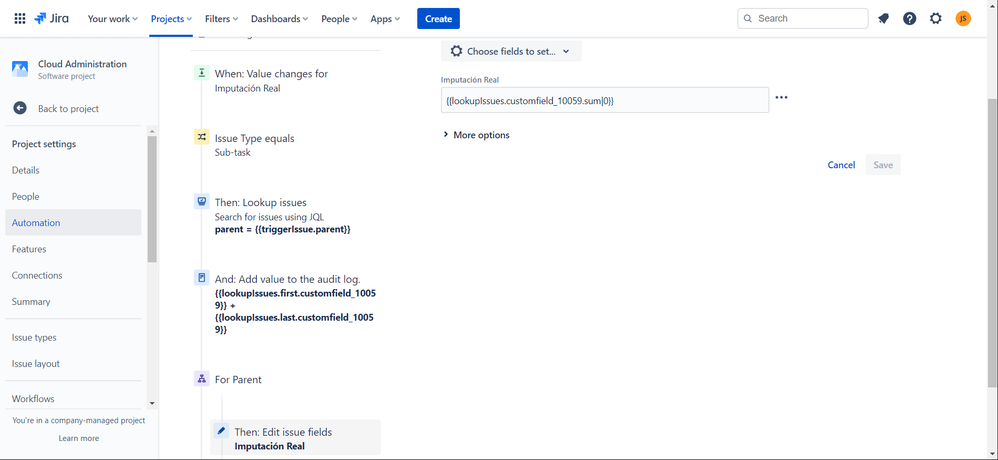Click the sidebar scrollbar up arrow

[151, 132]
